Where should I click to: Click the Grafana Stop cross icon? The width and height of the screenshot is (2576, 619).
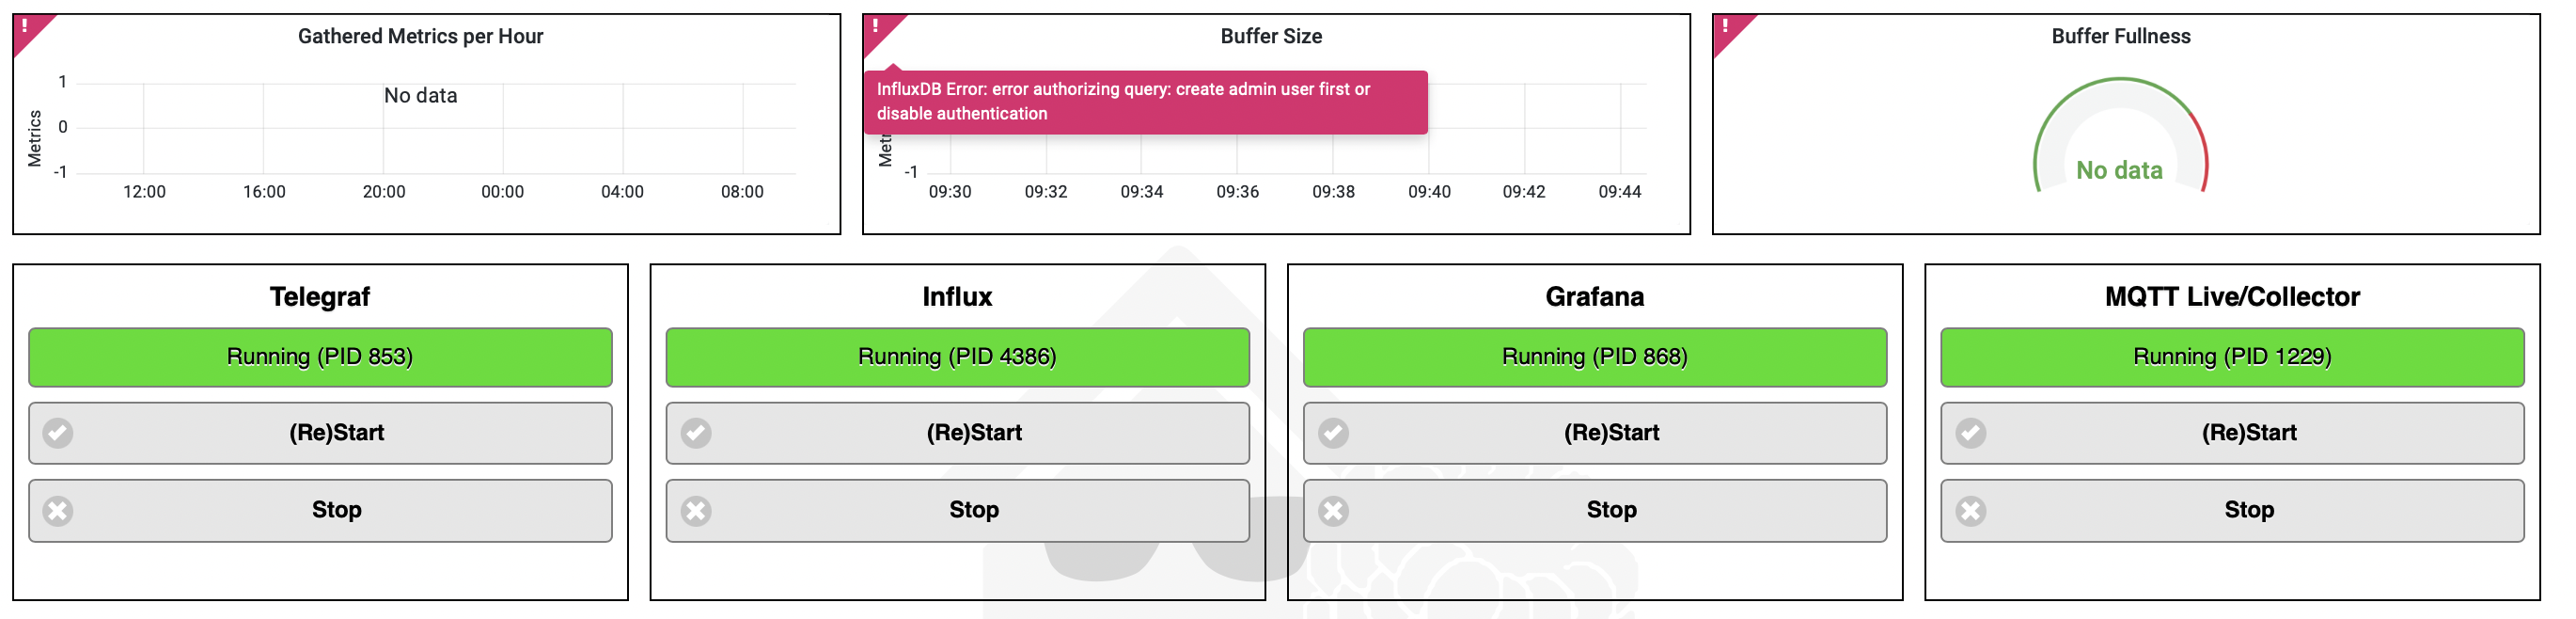(1333, 511)
